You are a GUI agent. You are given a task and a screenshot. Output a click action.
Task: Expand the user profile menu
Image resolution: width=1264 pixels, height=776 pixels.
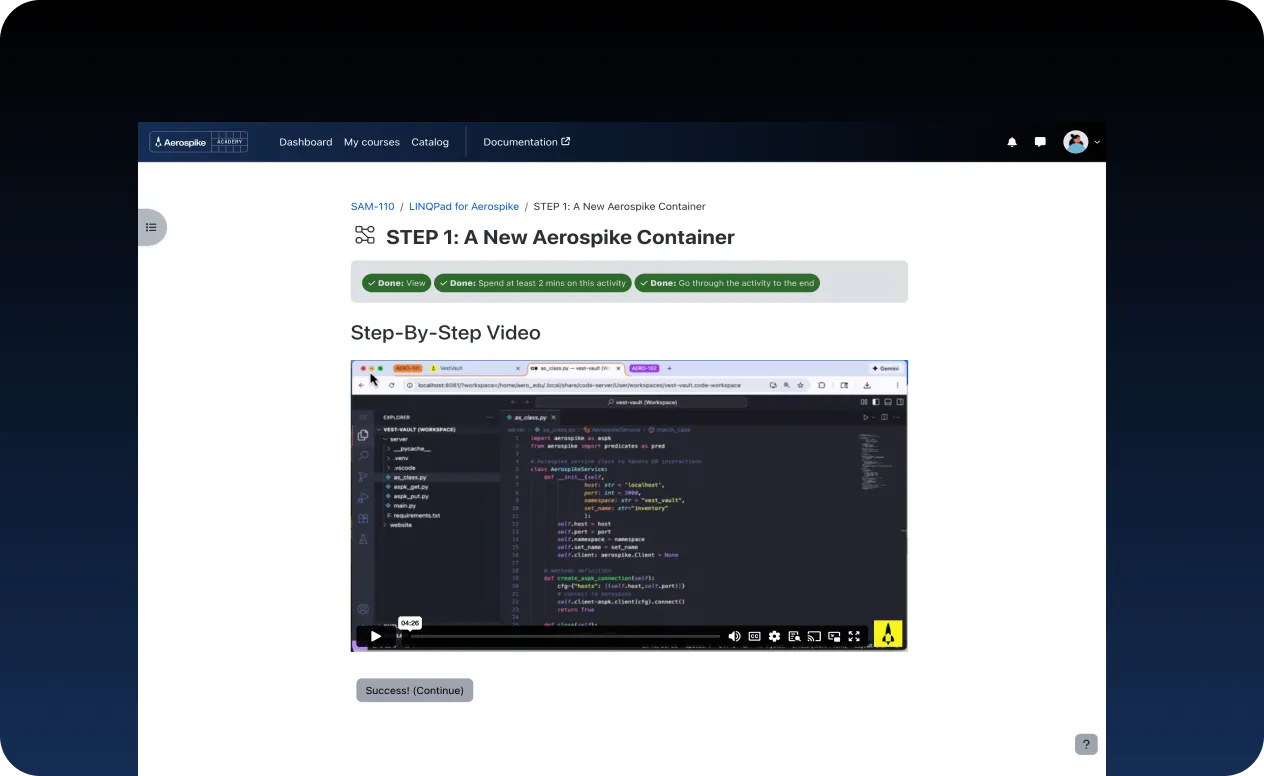[1081, 142]
